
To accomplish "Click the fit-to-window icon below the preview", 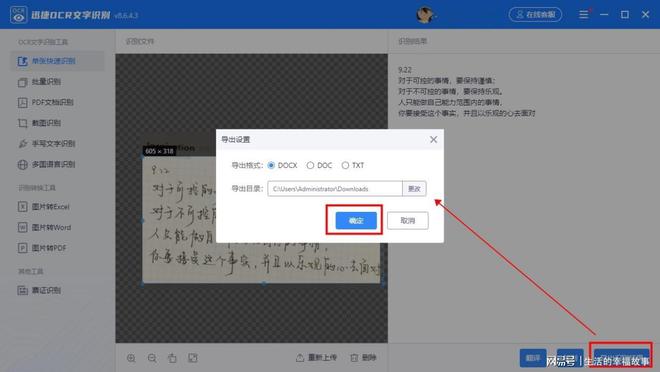I will pyautogui.click(x=193, y=358).
